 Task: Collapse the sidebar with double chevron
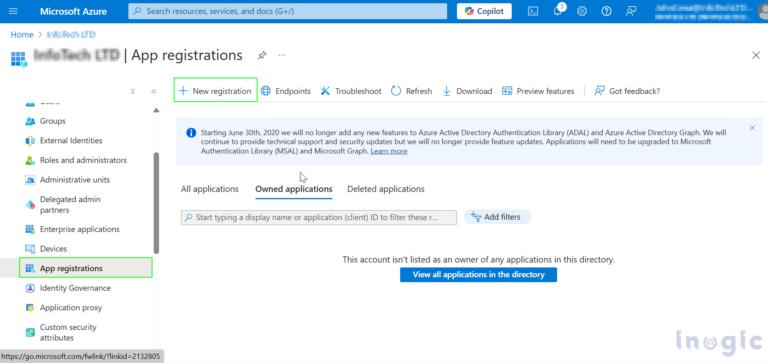pyautogui.click(x=153, y=91)
